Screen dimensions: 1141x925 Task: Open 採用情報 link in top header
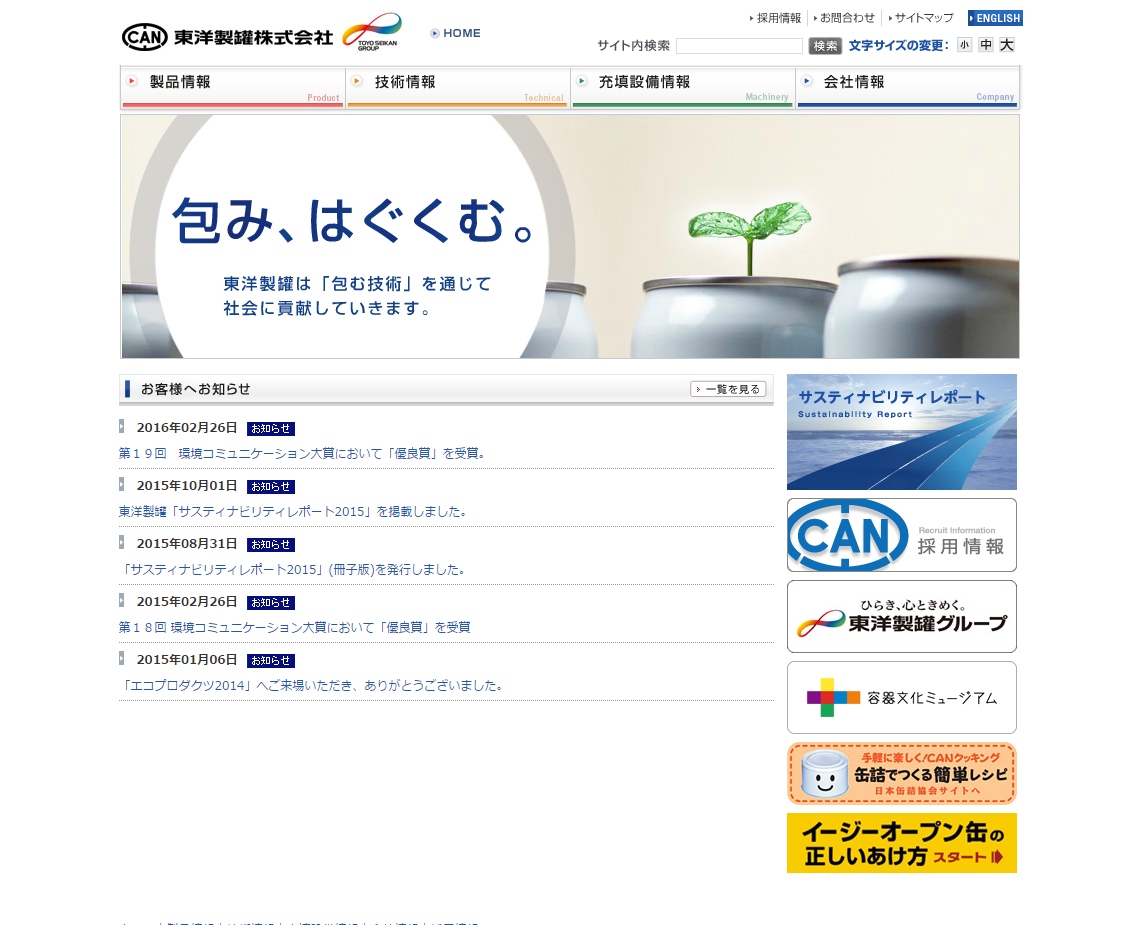click(x=776, y=18)
